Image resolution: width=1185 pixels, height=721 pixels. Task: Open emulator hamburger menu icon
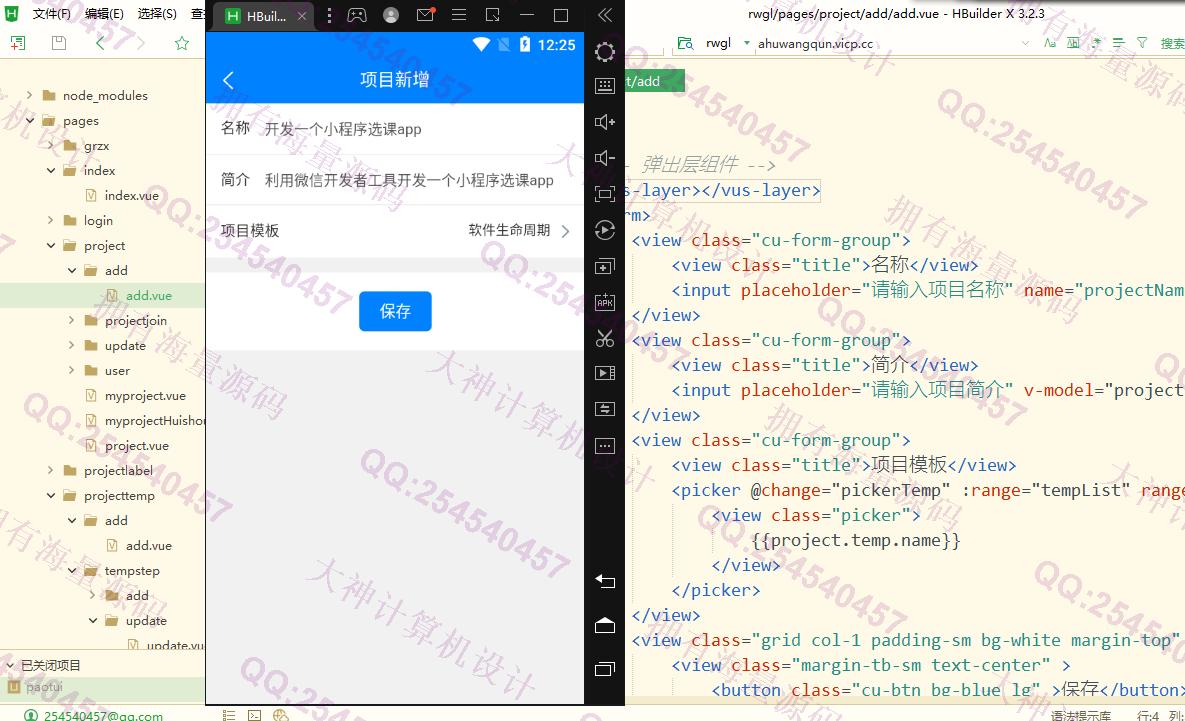[459, 15]
